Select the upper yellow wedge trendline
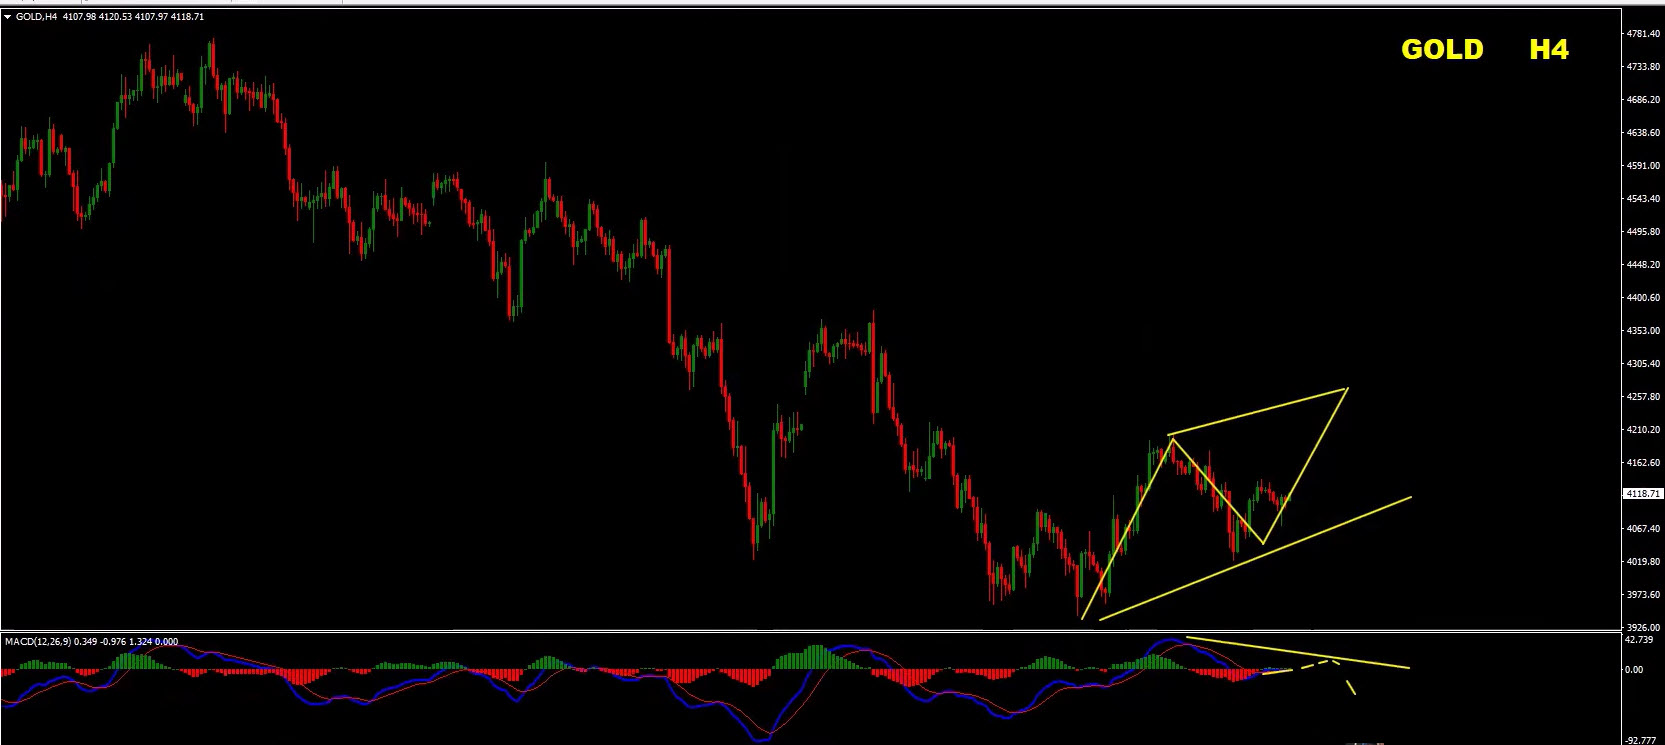 coord(1258,412)
